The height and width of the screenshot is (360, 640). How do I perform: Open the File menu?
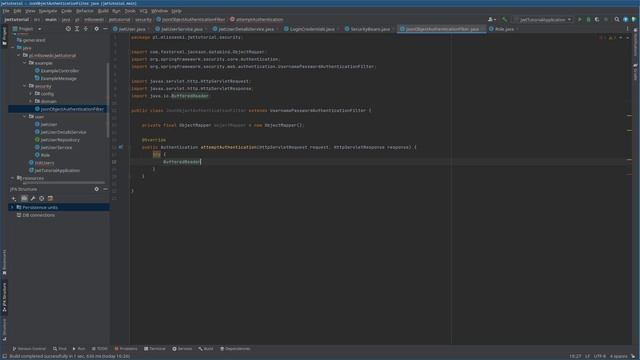click(x=6, y=11)
